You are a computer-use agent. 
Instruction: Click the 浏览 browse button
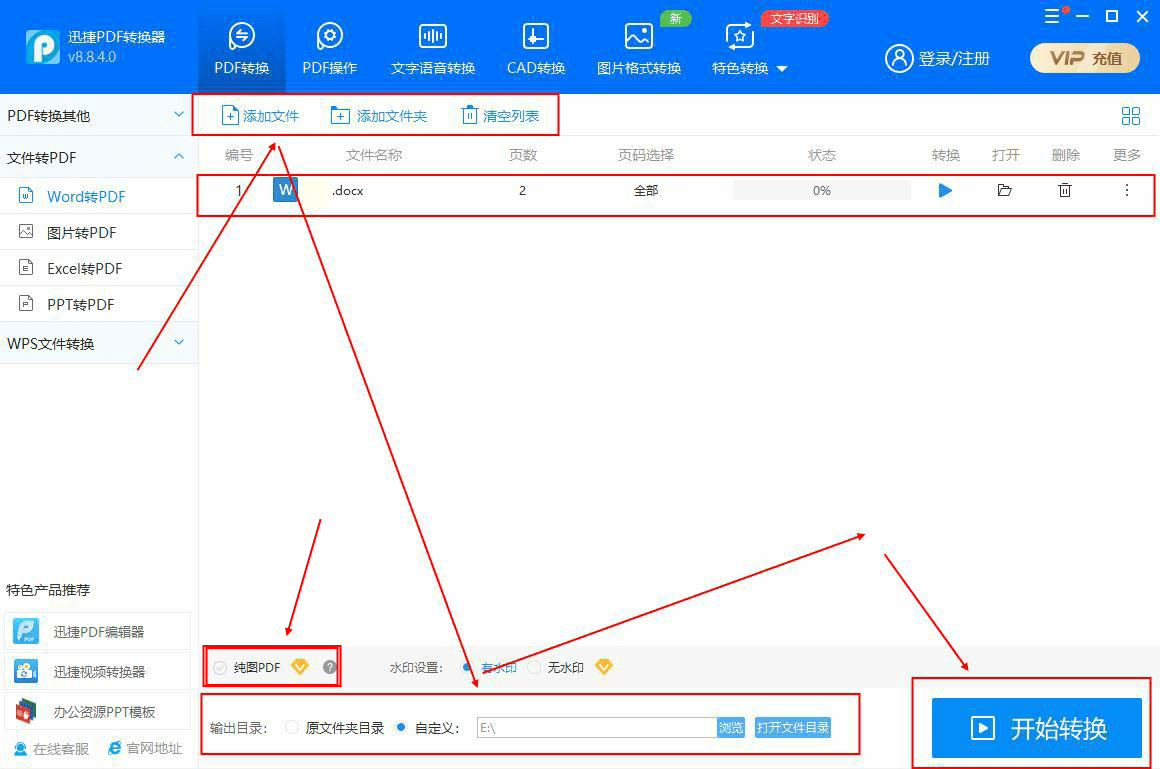(731, 728)
